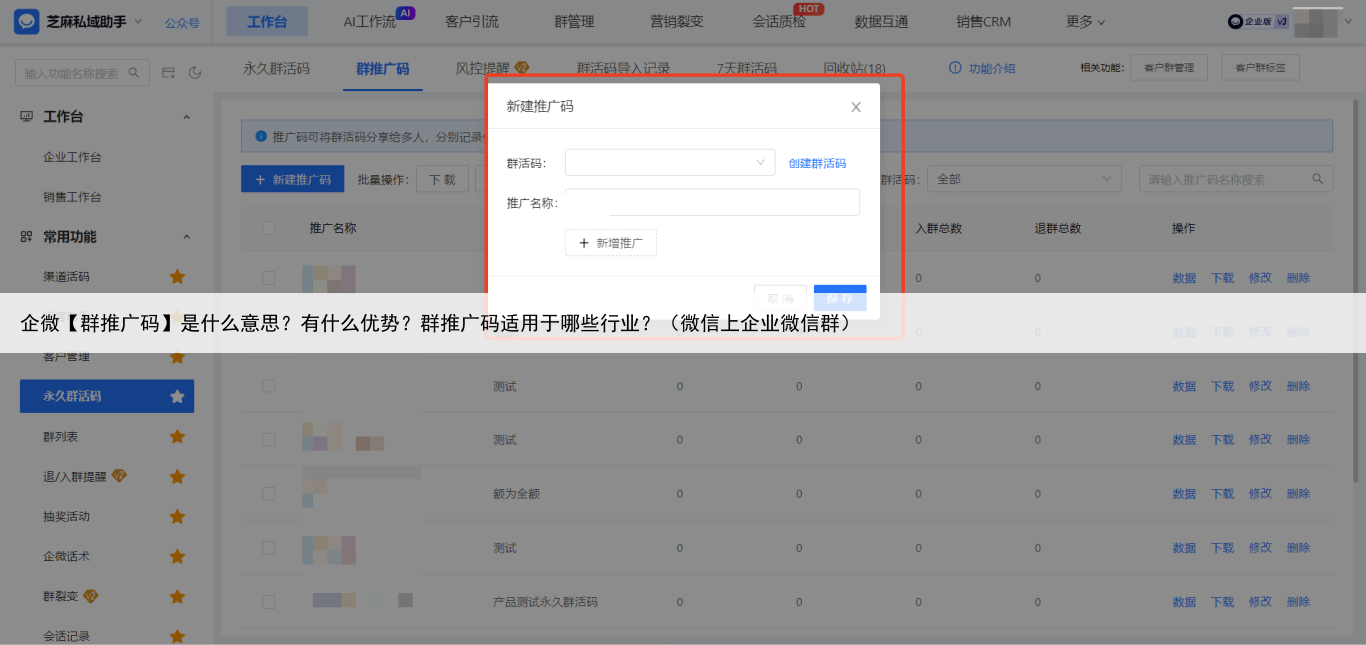The height and width of the screenshot is (645, 1366).
Task: Click the 新增推广 button in dialog
Action: pyautogui.click(x=611, y=243)
